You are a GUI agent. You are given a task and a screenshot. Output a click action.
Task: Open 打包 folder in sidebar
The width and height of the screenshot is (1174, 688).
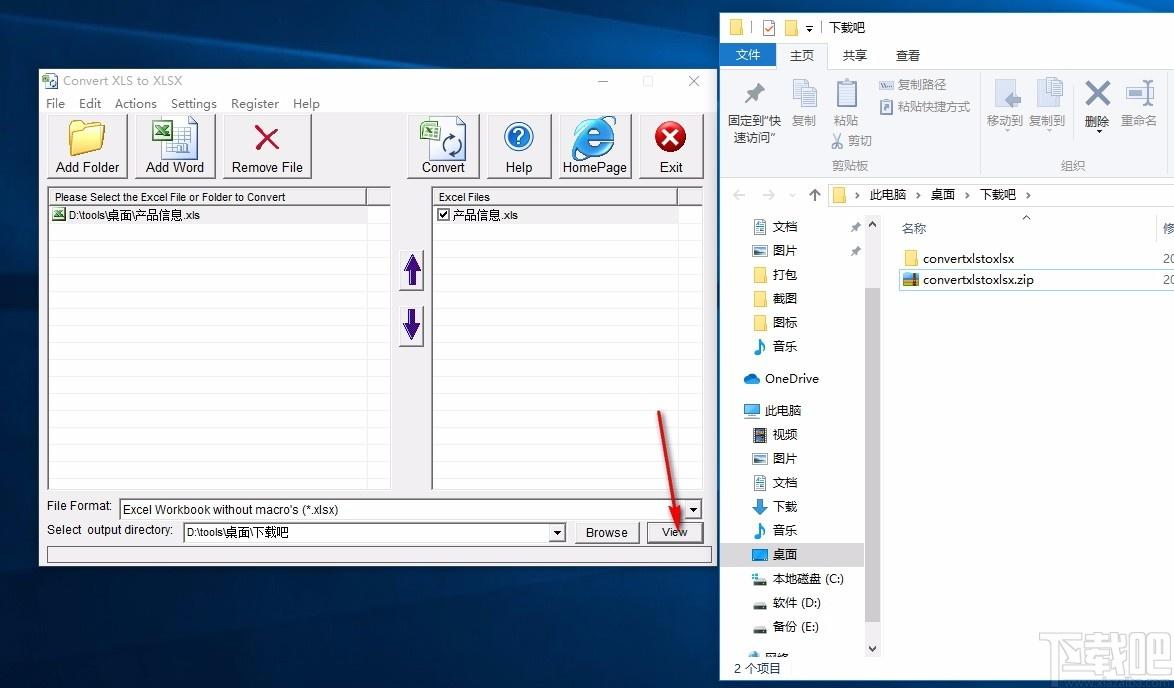click(x=775, y=275)
